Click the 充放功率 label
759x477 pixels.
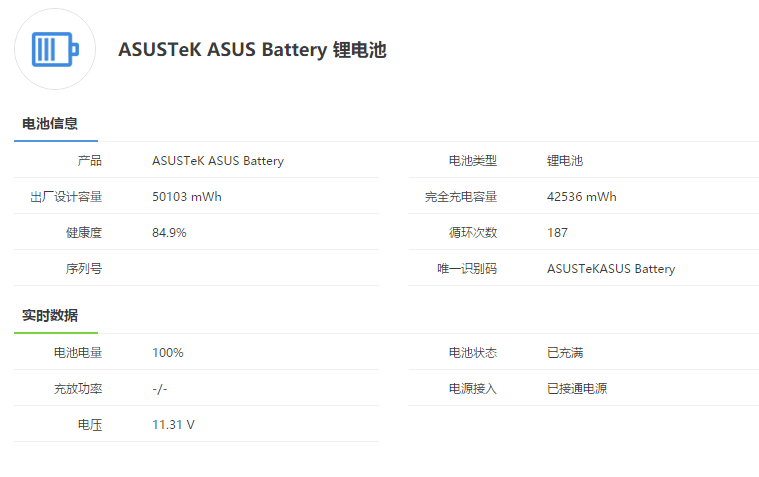pos(78,389)
